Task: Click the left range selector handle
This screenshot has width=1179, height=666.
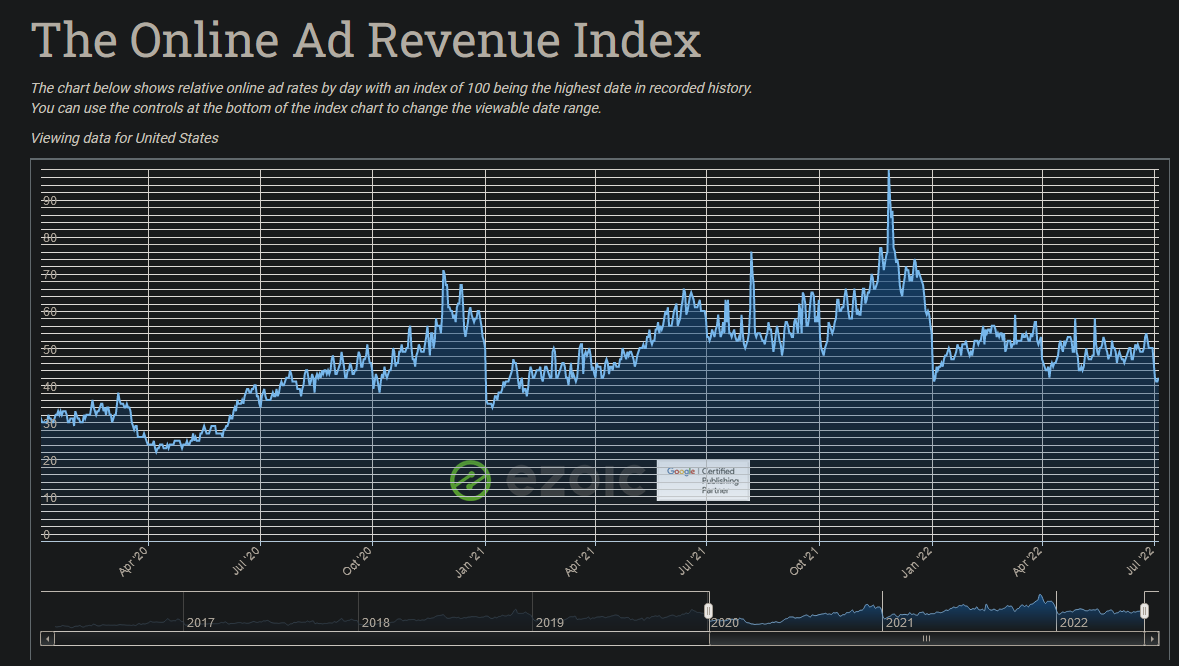Action: (x=708, y=610)
